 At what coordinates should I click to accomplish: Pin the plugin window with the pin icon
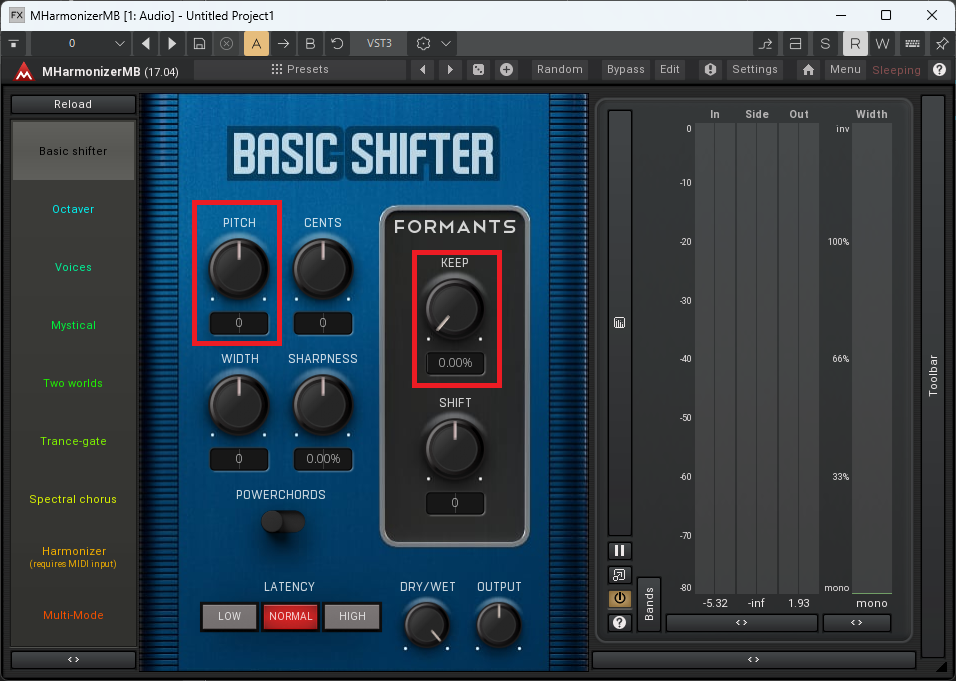pyautogui.click(x=941, y=43)
